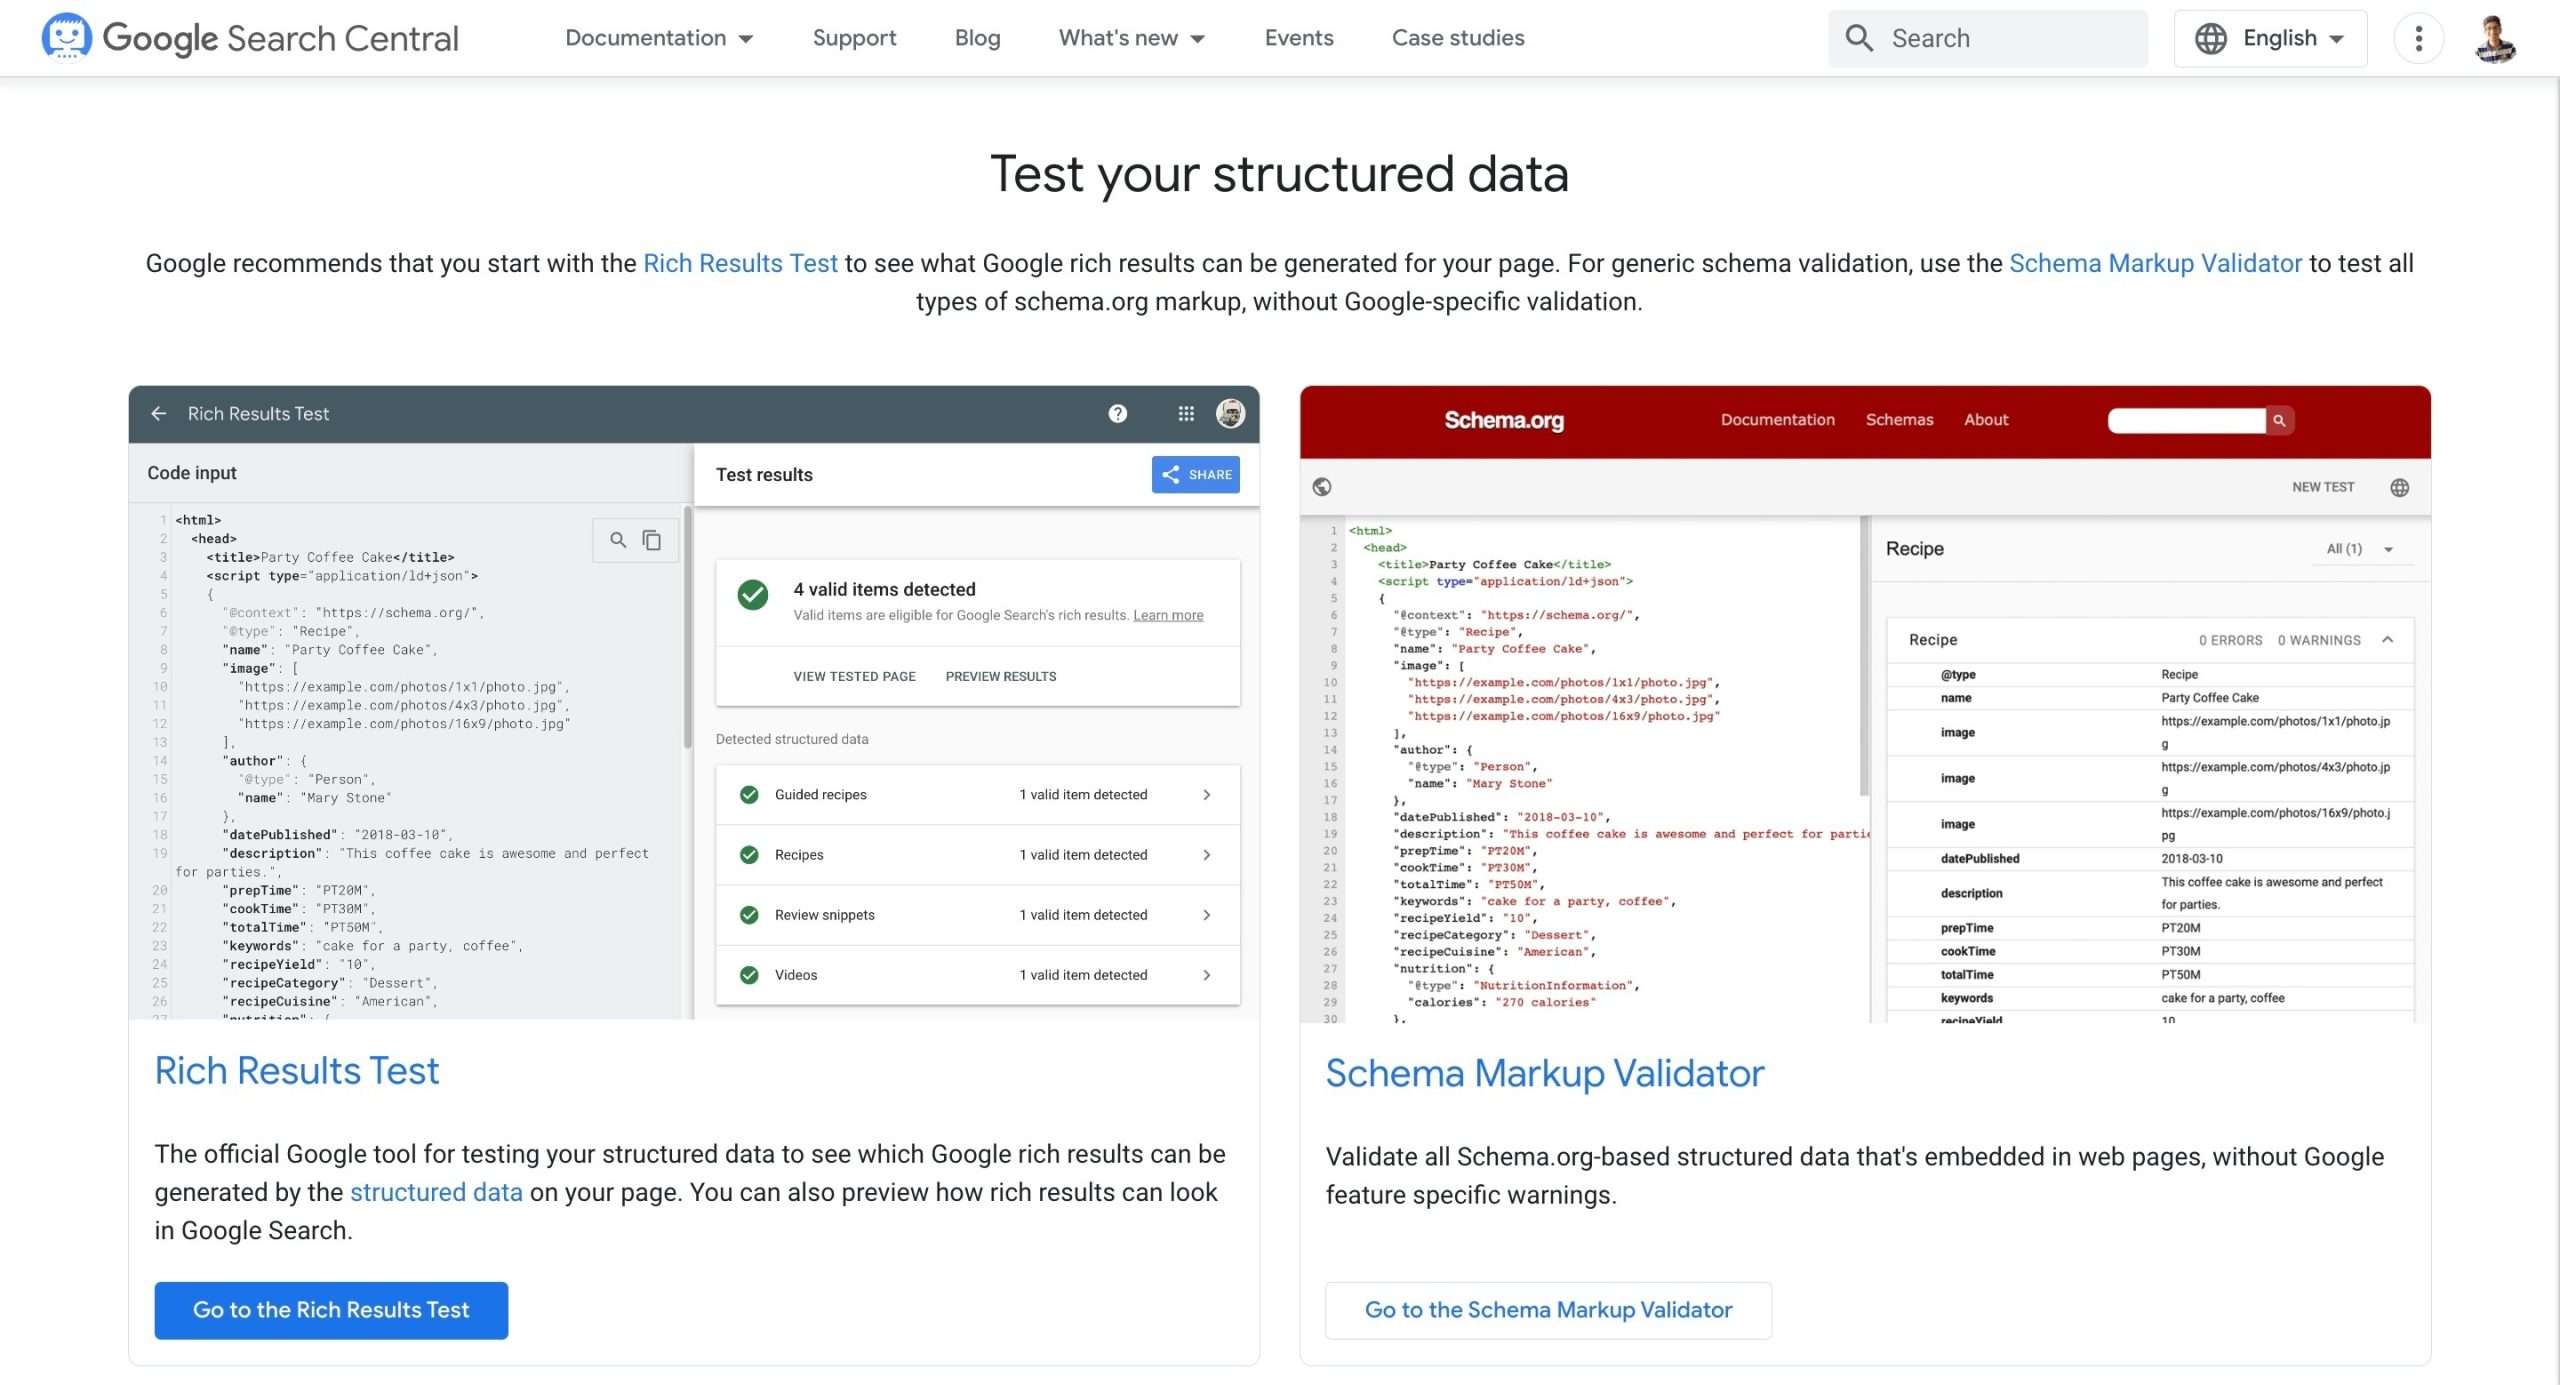Open the Blog menu item
Viewport: 2560px width, 1385px height.
(977, 38)
